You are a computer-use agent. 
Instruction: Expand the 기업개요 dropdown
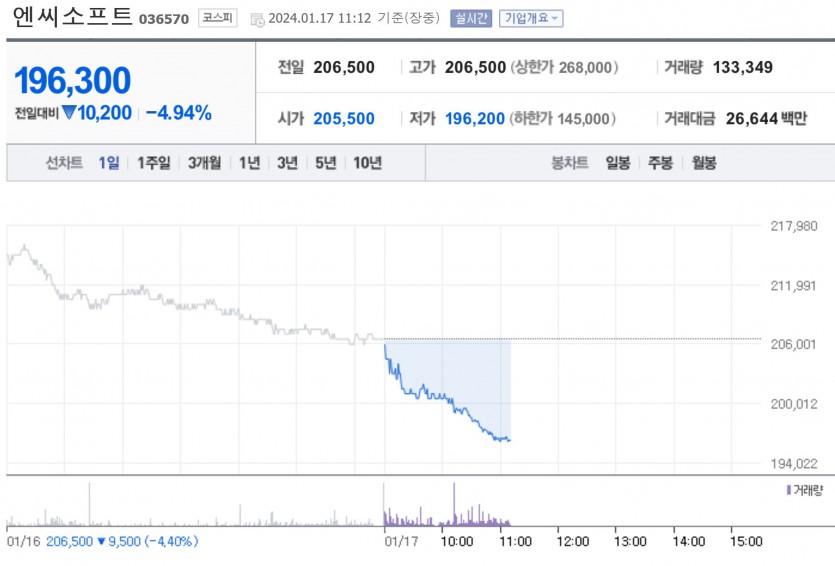[x=530, y=18]
